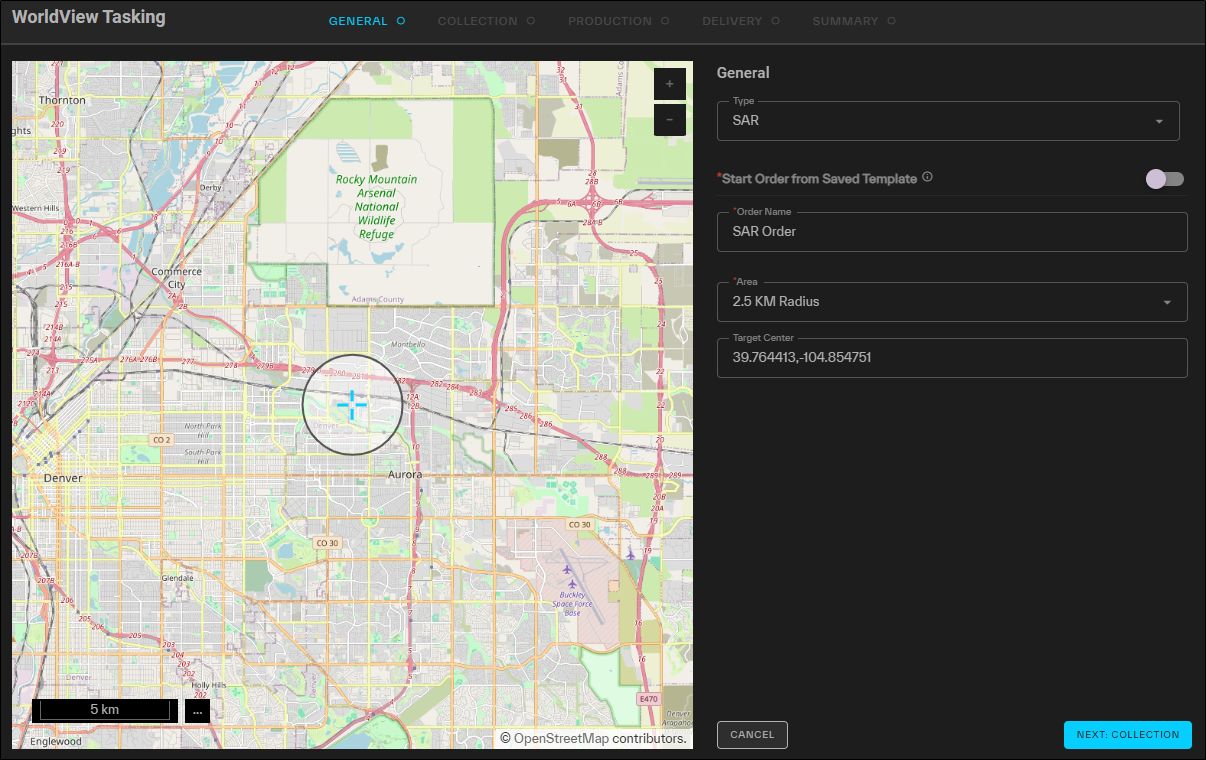Viewport: 1206px width, 760px height.
Task: Click the Order Name input field
Action: click(x=951, y=232)
